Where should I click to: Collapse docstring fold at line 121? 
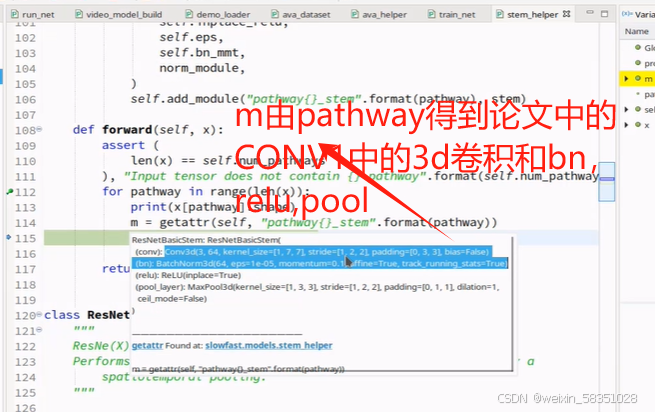(x=39, y=330)
